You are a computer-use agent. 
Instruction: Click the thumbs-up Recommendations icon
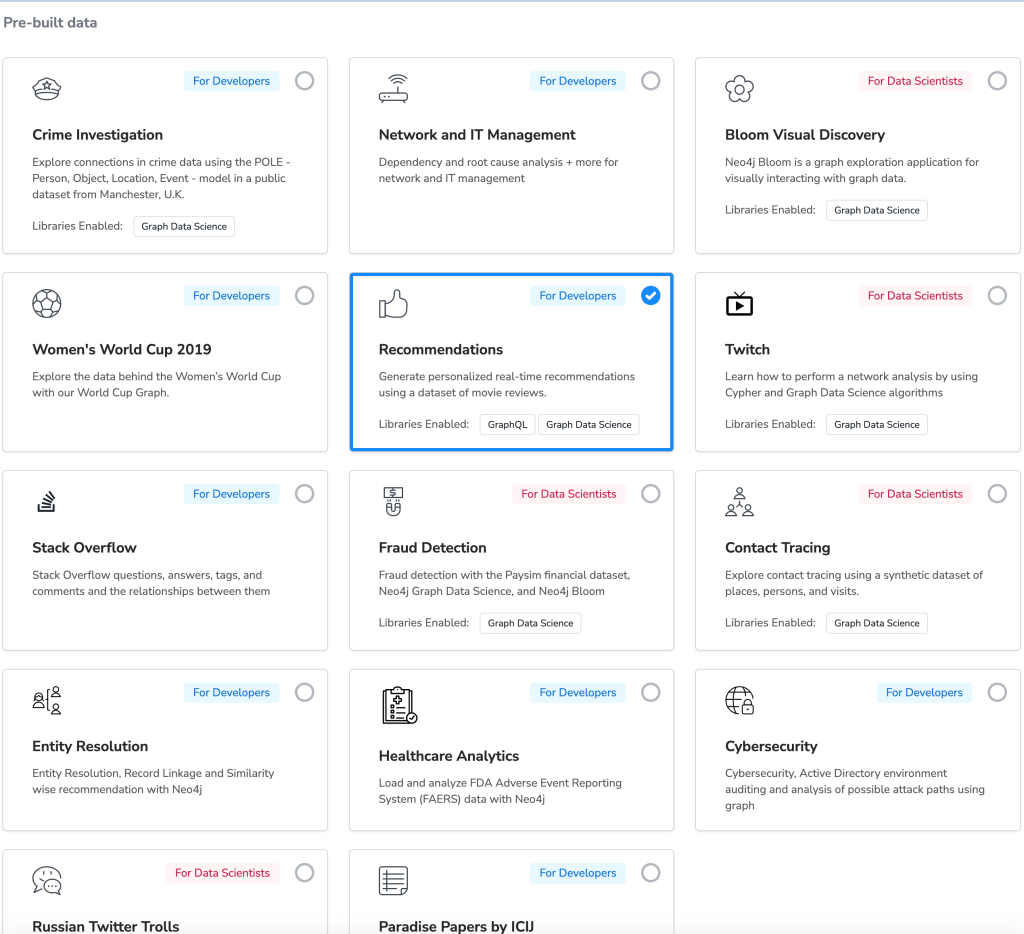click(x=393, y=303)
